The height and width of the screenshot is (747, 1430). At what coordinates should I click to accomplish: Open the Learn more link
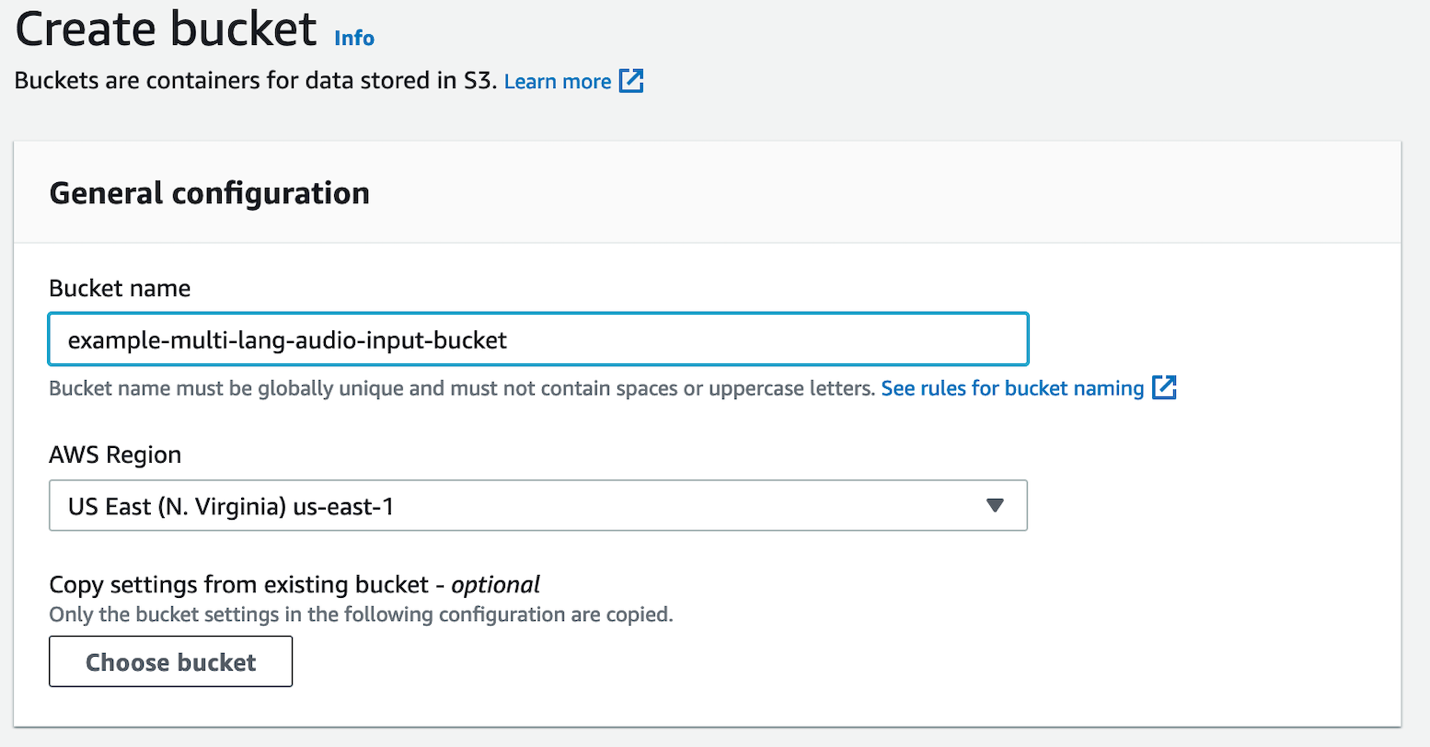(557, 82)
